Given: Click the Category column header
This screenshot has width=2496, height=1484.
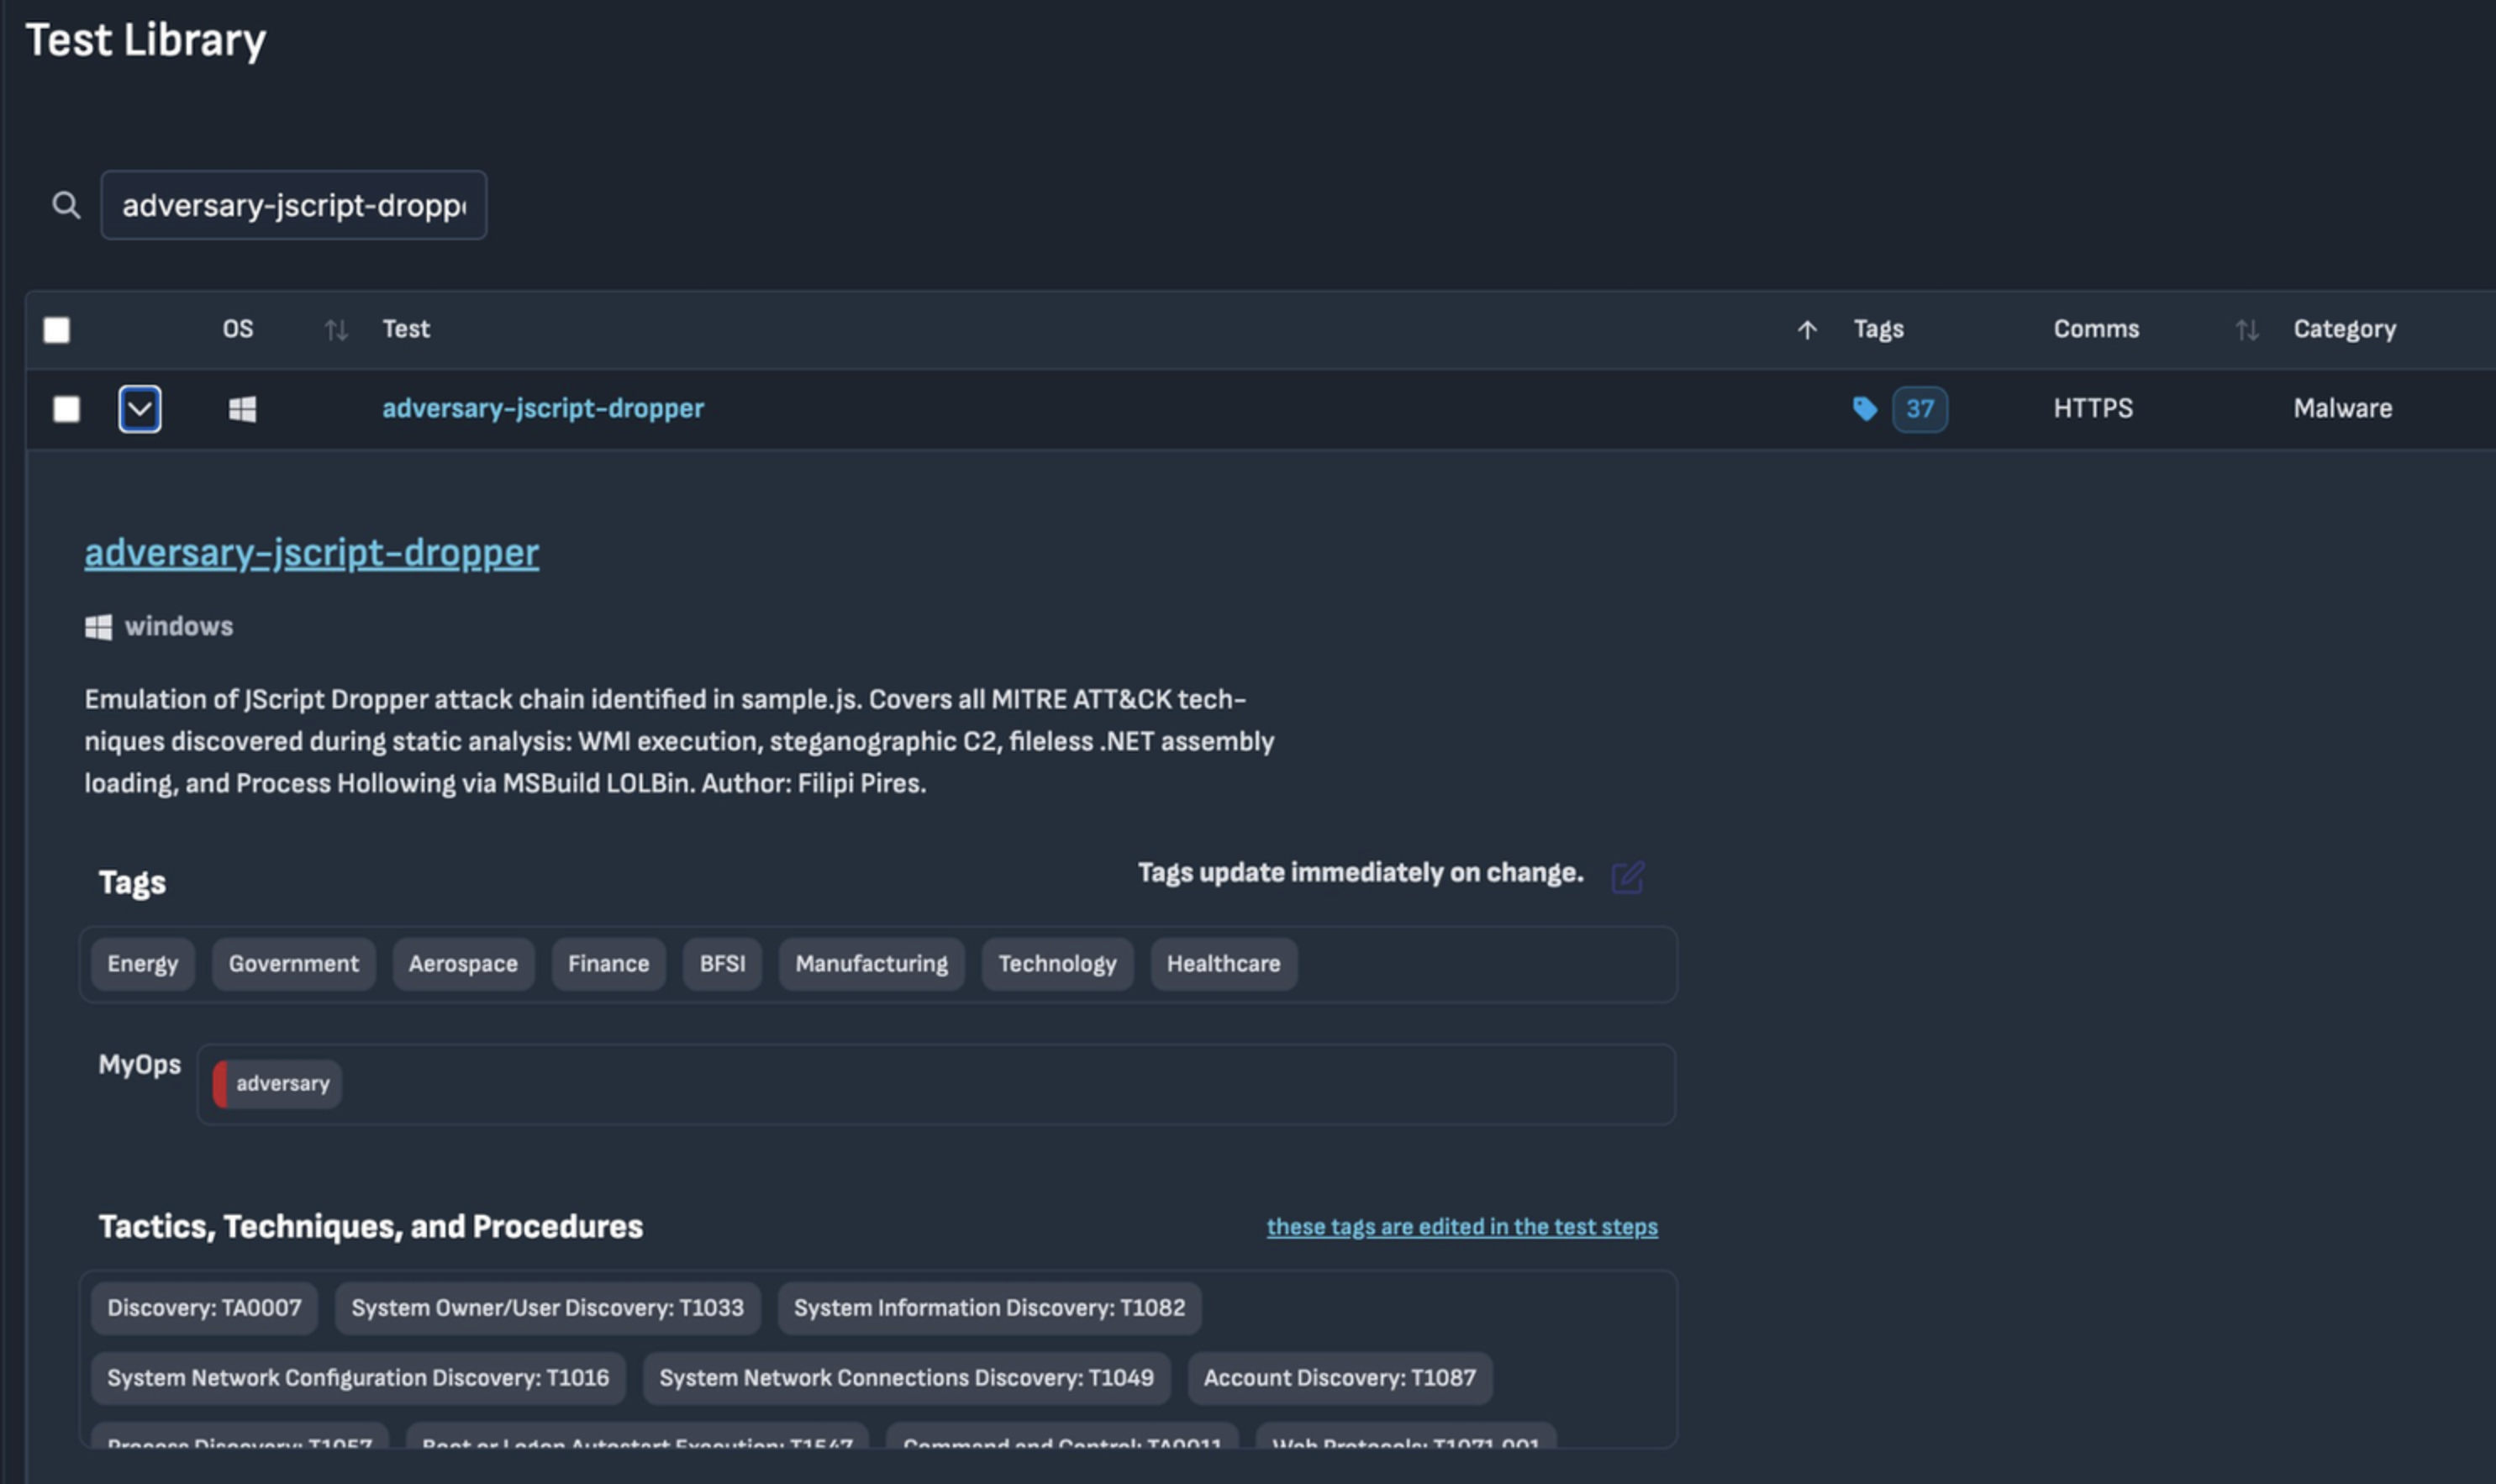Looking at the screenshot, I should coord(2344,329).
